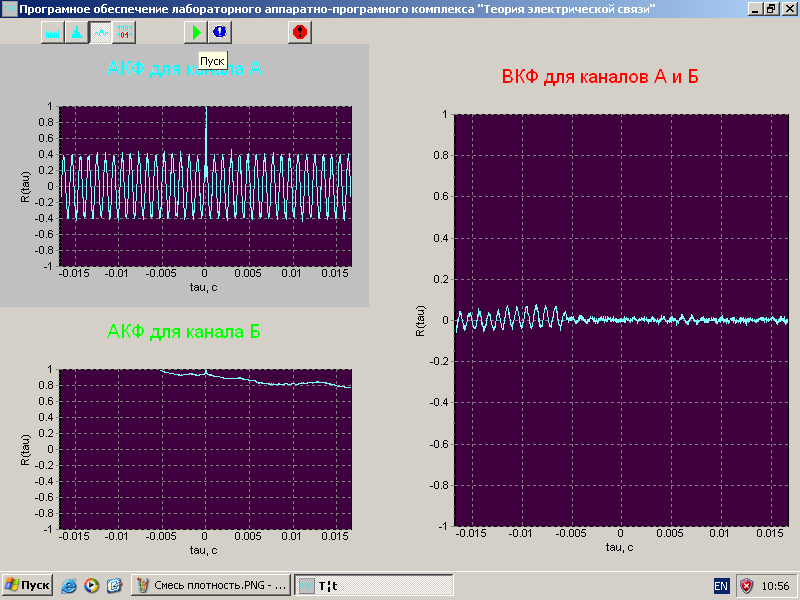The height and width of the screenshot is (600, 800).
Task: Switch to the T¦t taskbar window
Action: [x=374, y=585]
